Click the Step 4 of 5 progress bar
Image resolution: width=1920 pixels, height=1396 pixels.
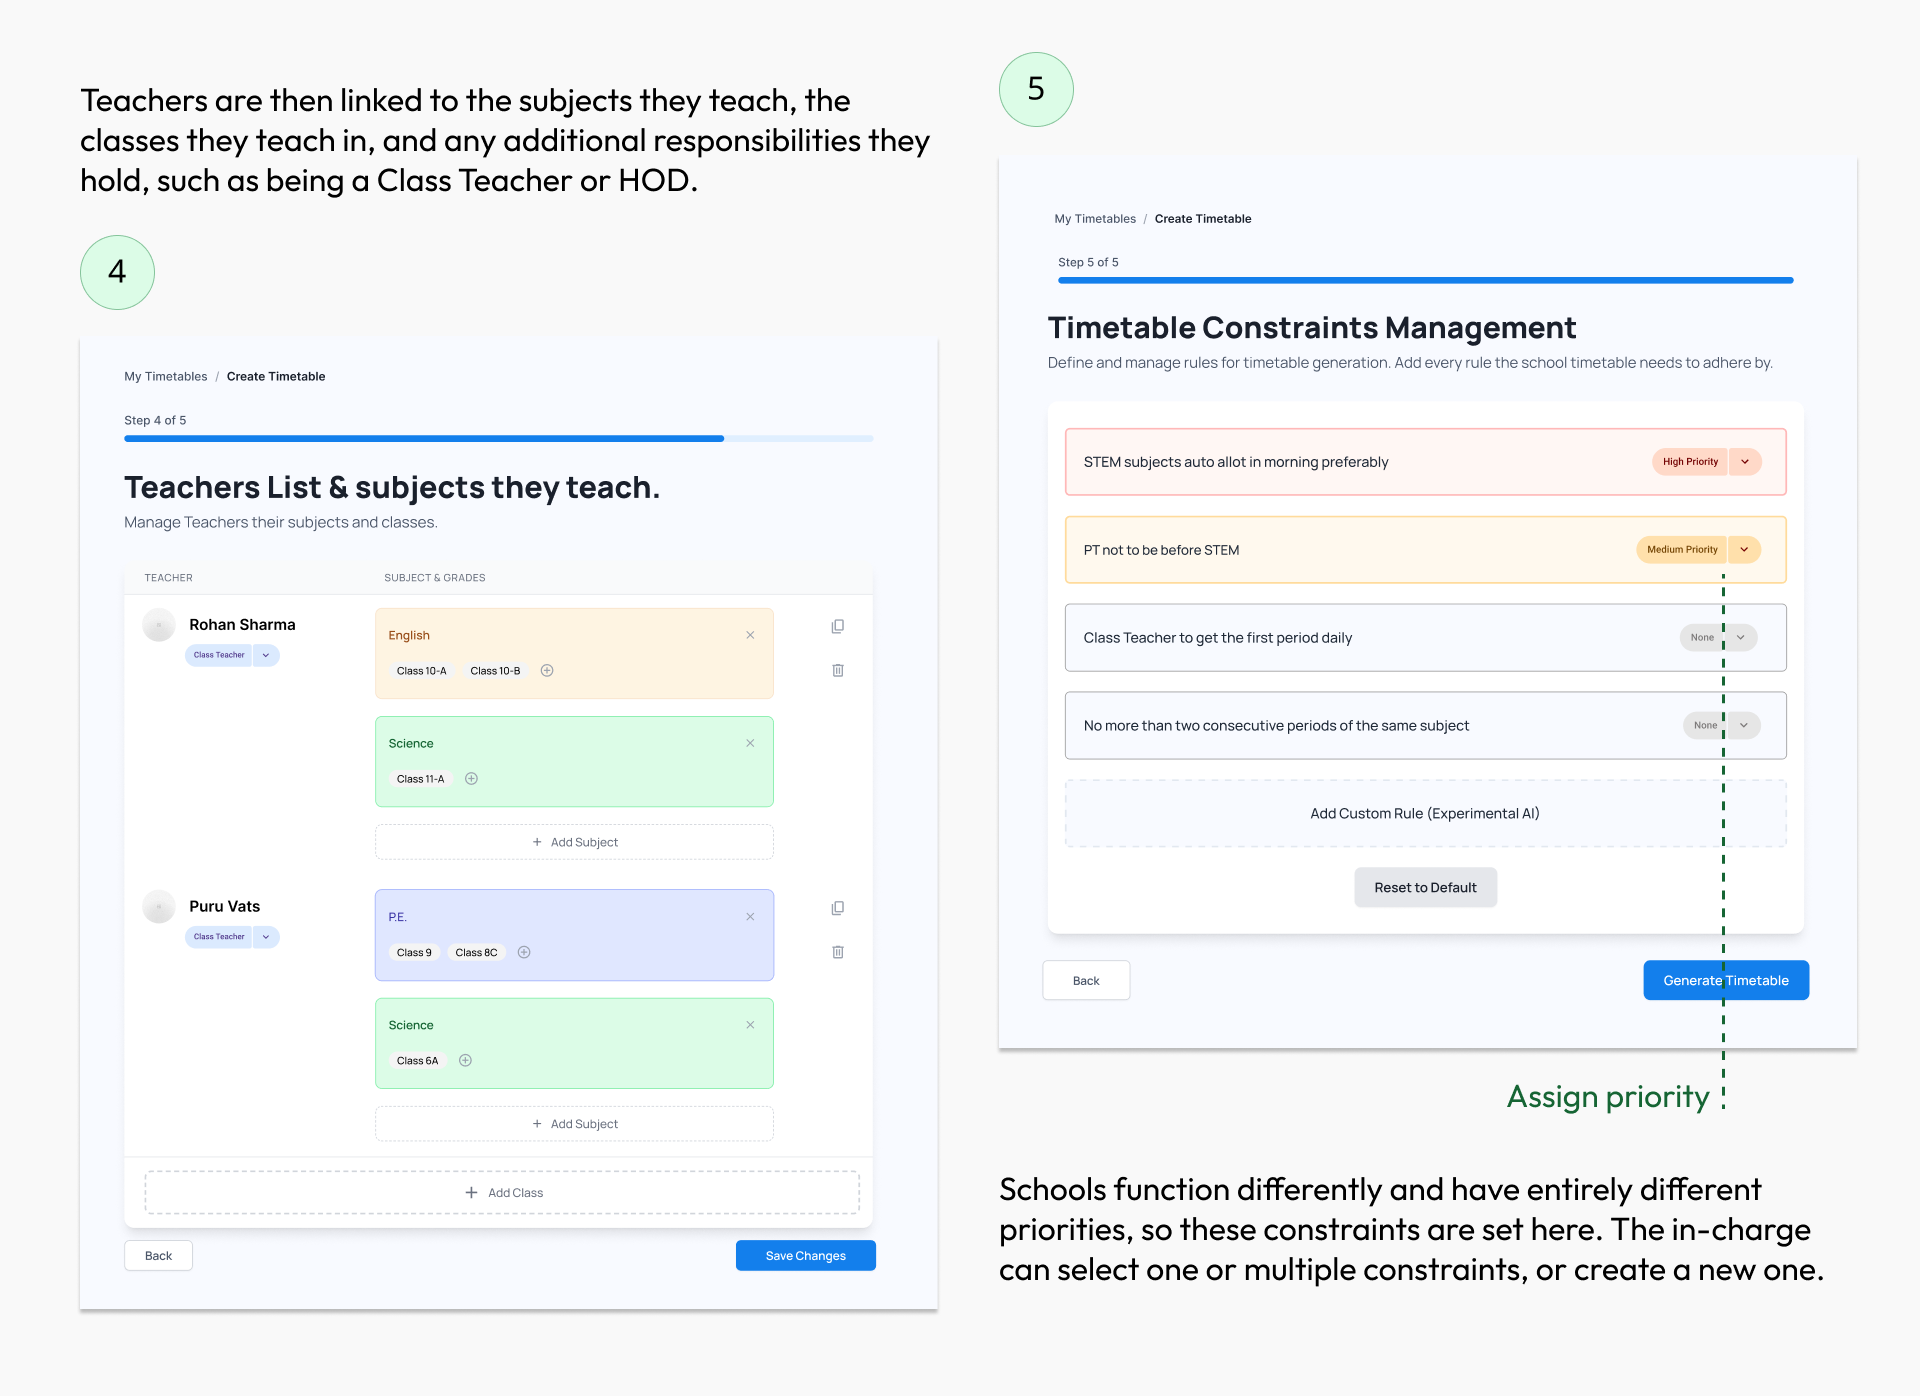pyautogui.click(x=498, y=438)
